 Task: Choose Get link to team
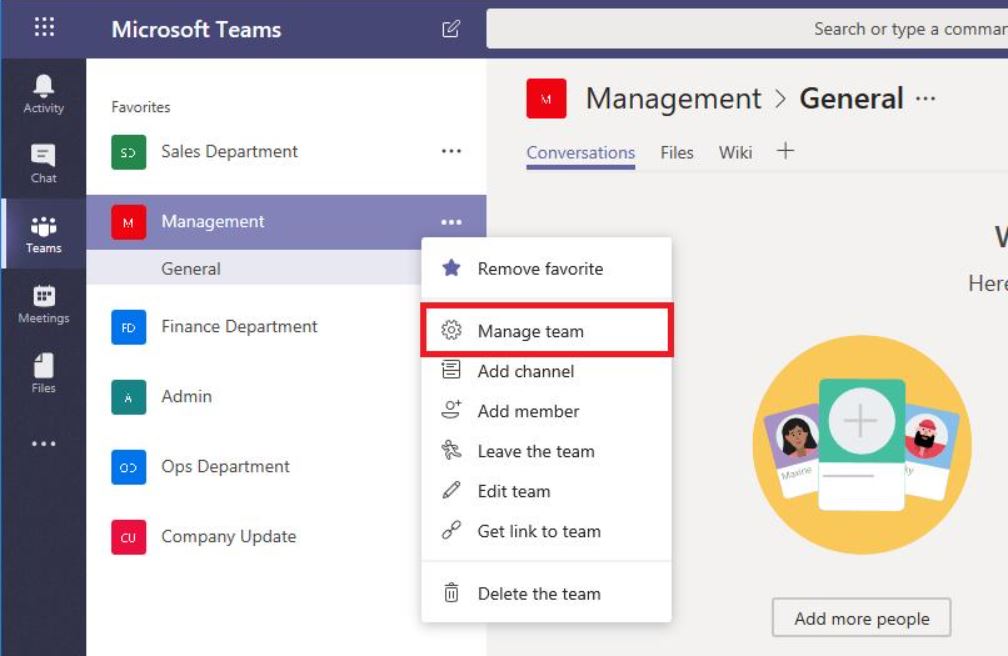pos(546,531)
